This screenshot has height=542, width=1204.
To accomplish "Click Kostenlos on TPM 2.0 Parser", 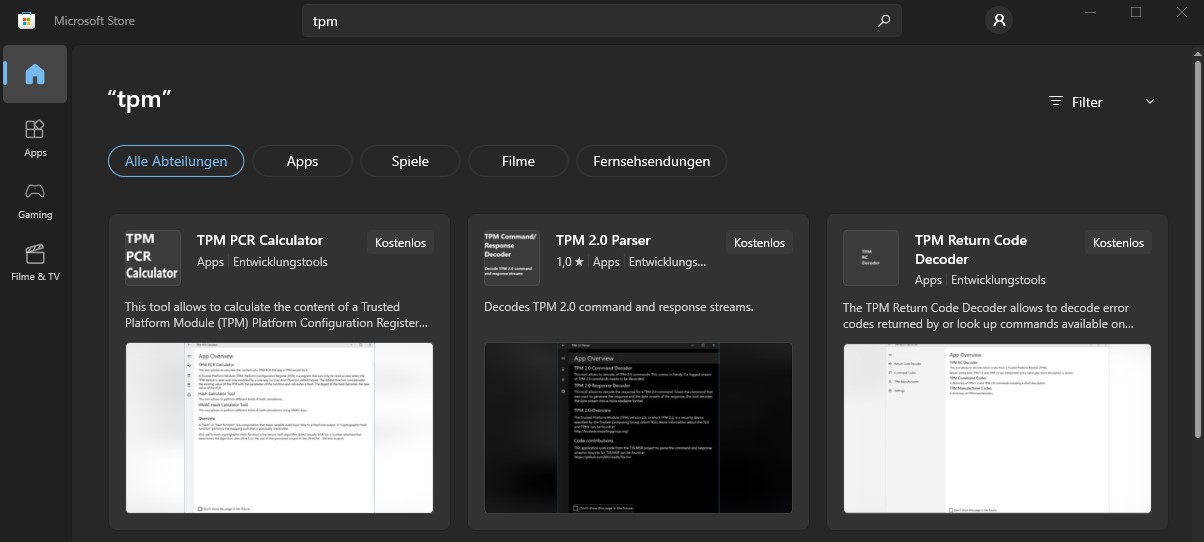I will (x=759, y=242).
